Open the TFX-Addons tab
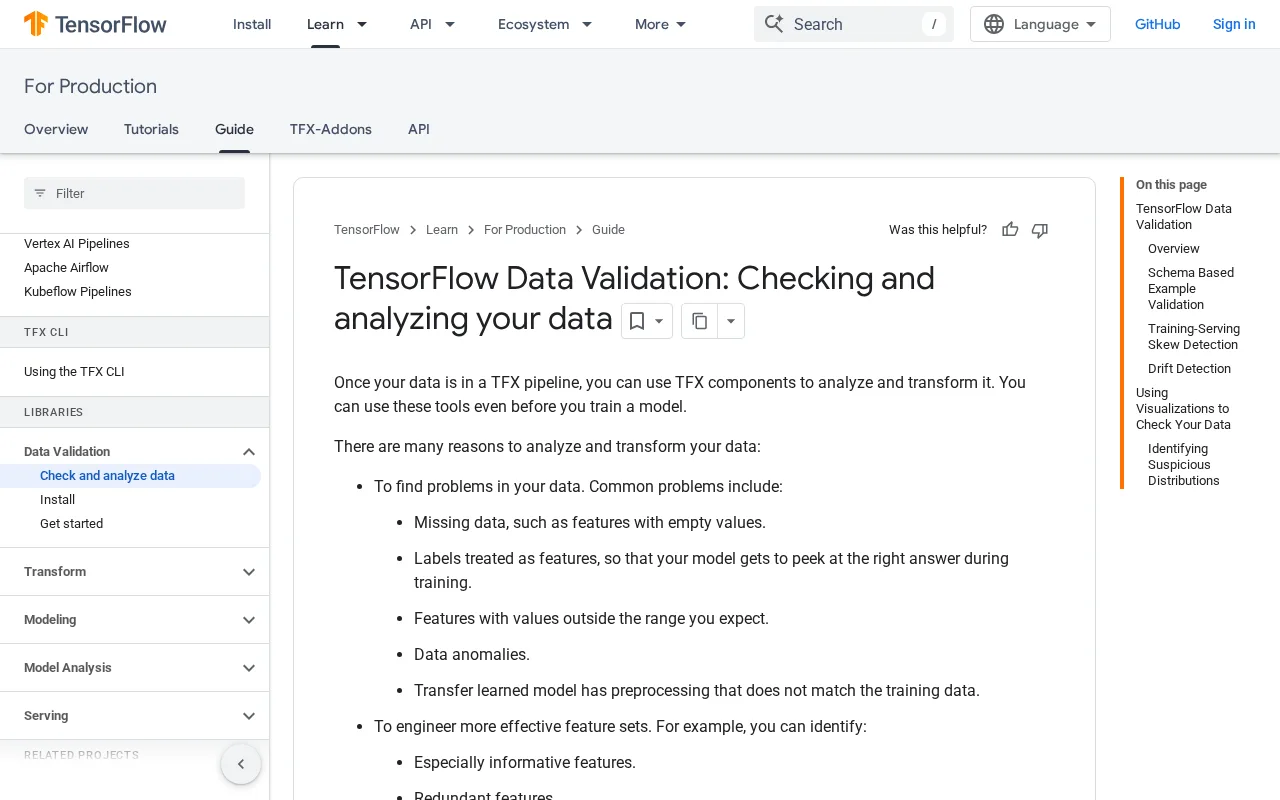The width and height of the screenshot is (1280, 800). pos(331,129)
